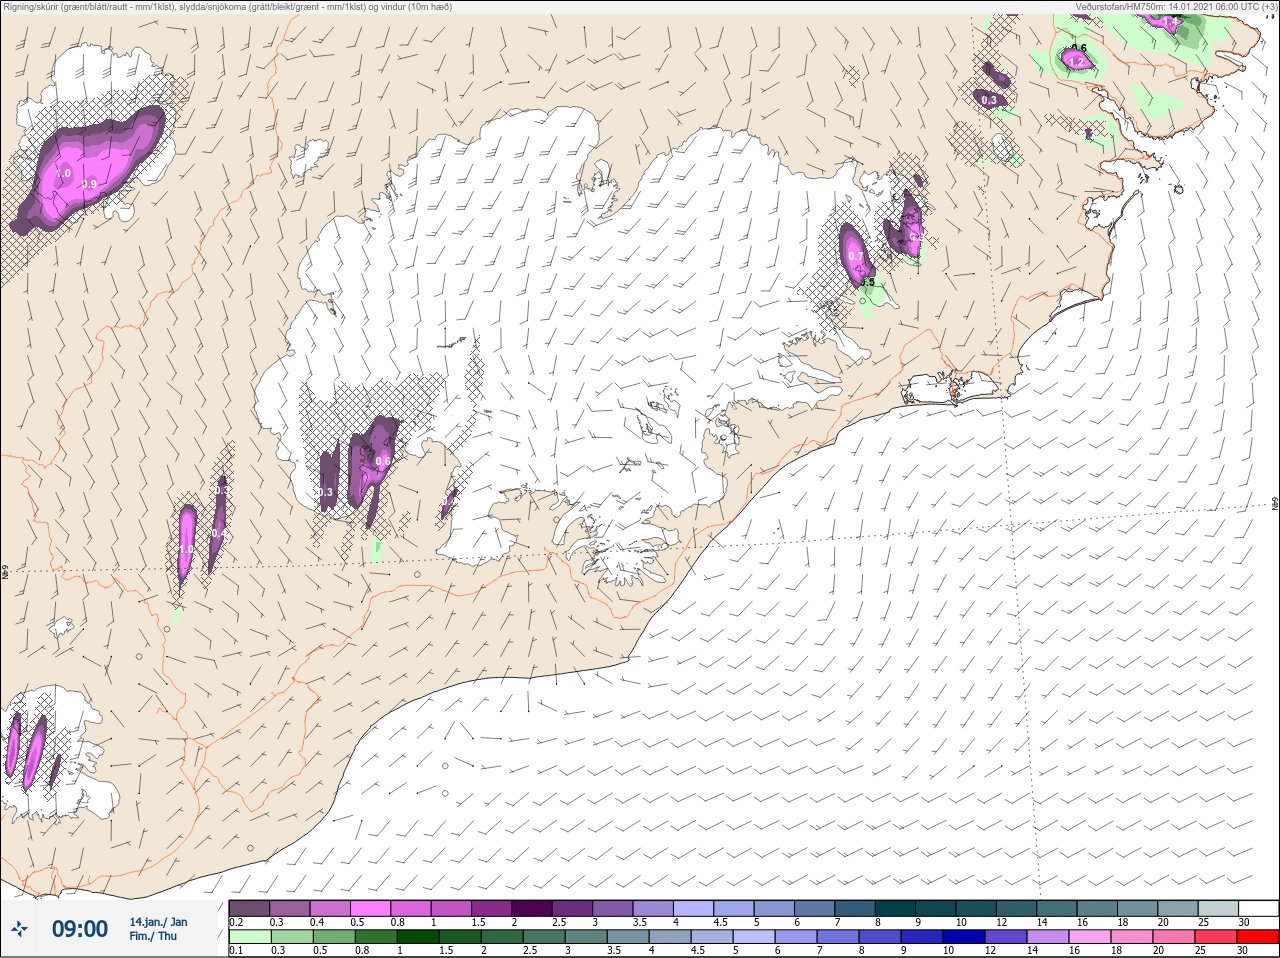Select the lower legend red swatch starting at 30
Screen dimensions: 1280x958
[x=1259, y=937]
